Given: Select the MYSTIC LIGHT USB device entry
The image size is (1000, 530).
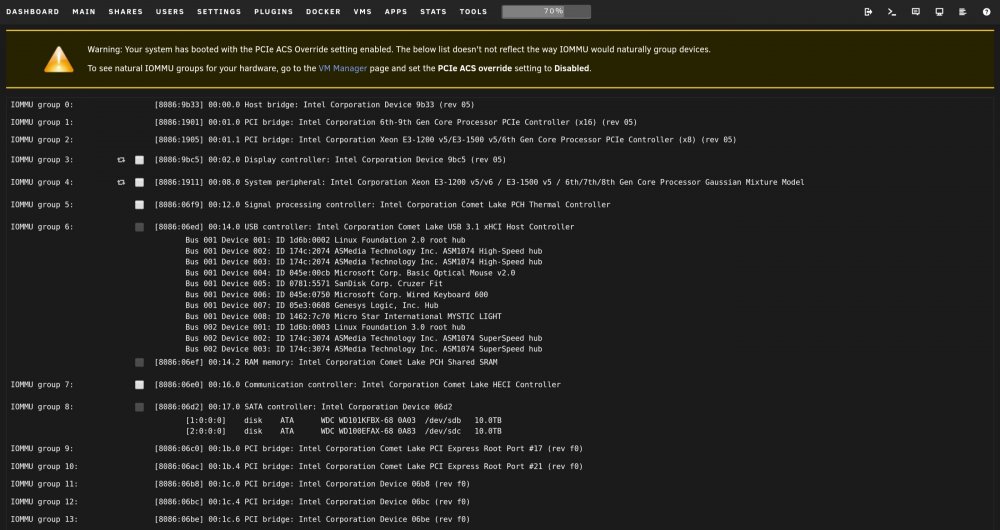Looking at the screenshot, I should (x=343, y=316).
